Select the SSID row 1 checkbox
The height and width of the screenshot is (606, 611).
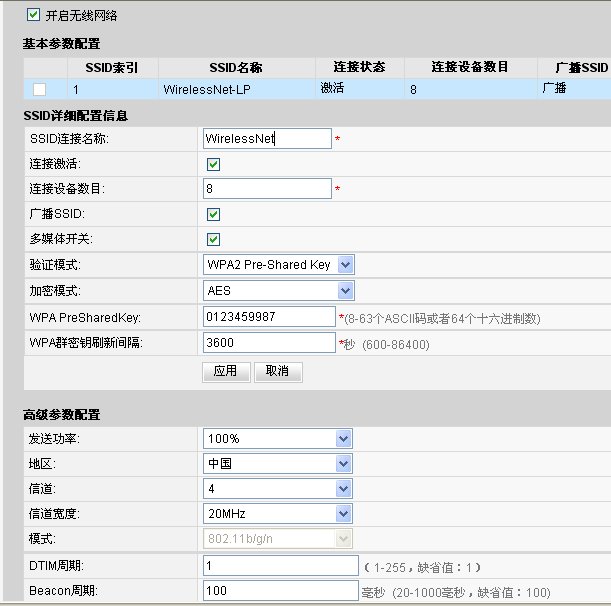point(39,89)
